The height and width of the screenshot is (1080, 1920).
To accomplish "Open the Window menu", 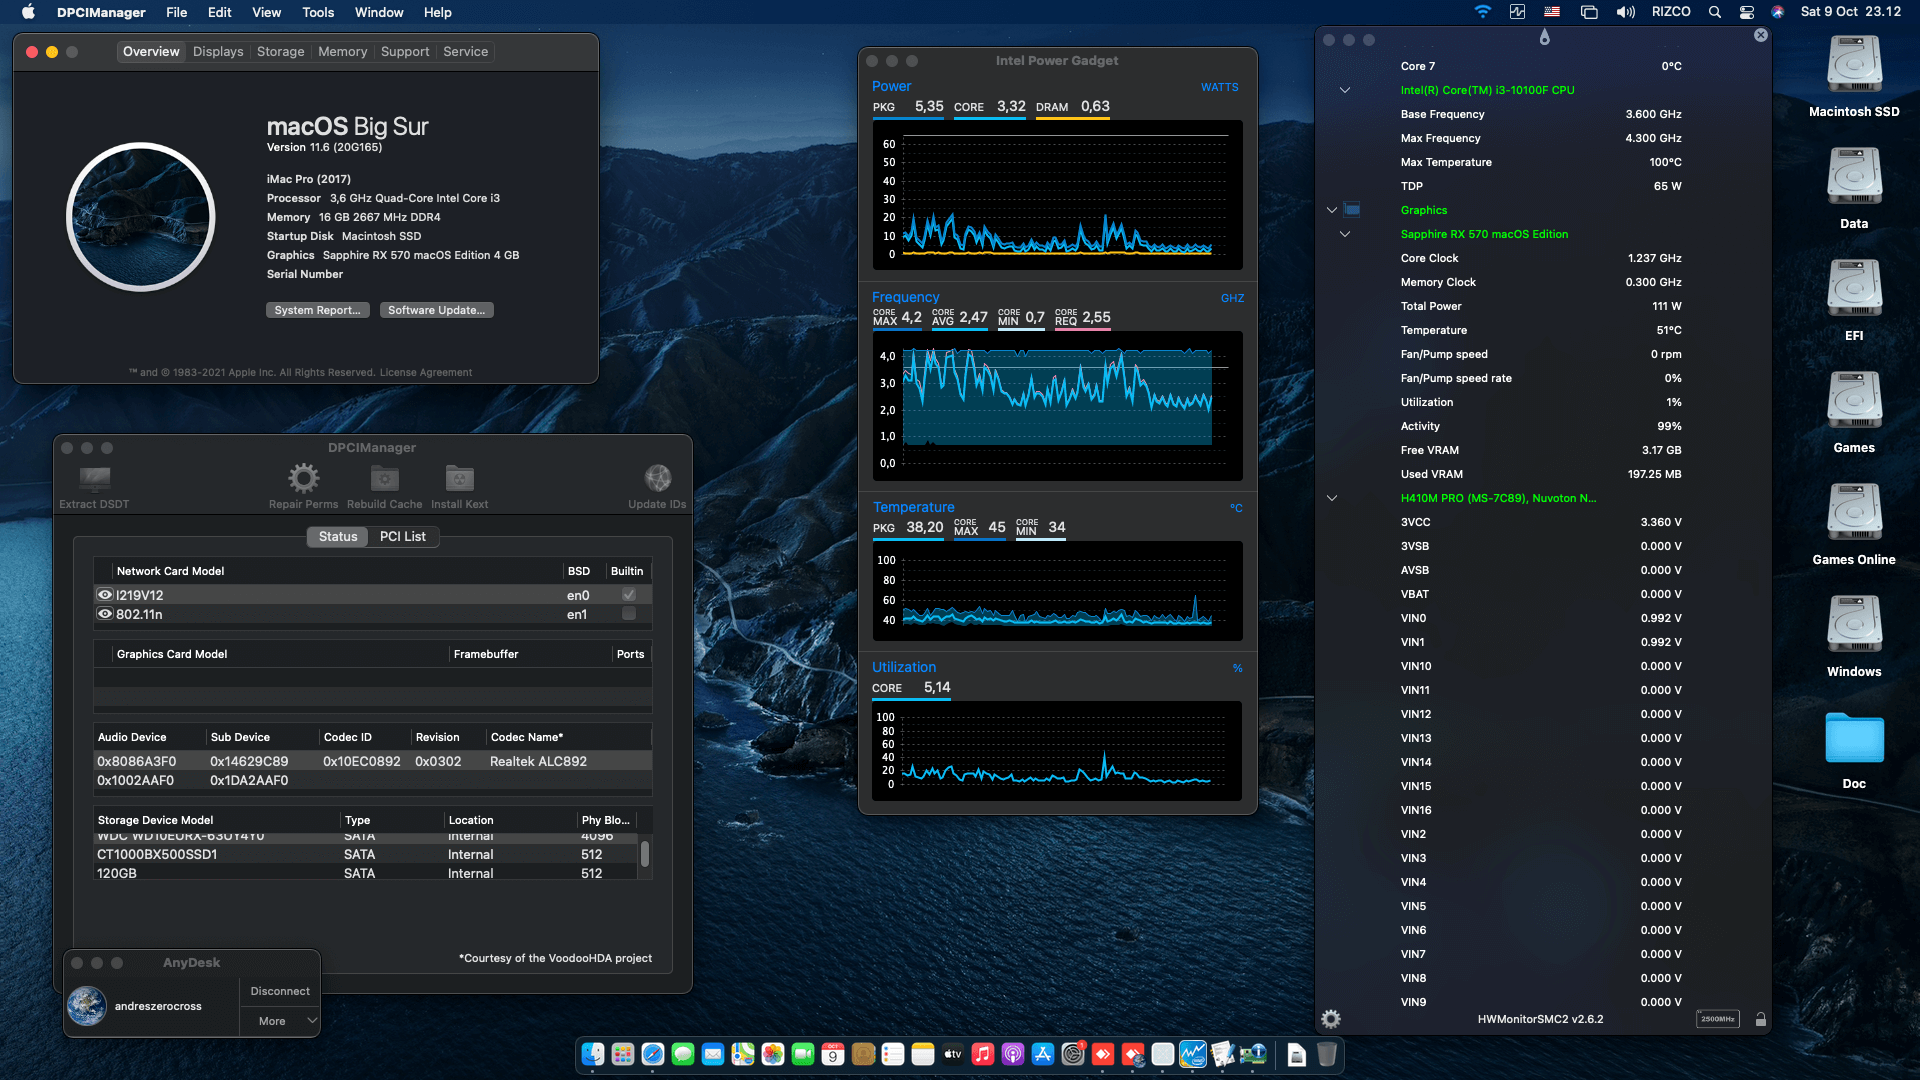I will coord(379,12).
